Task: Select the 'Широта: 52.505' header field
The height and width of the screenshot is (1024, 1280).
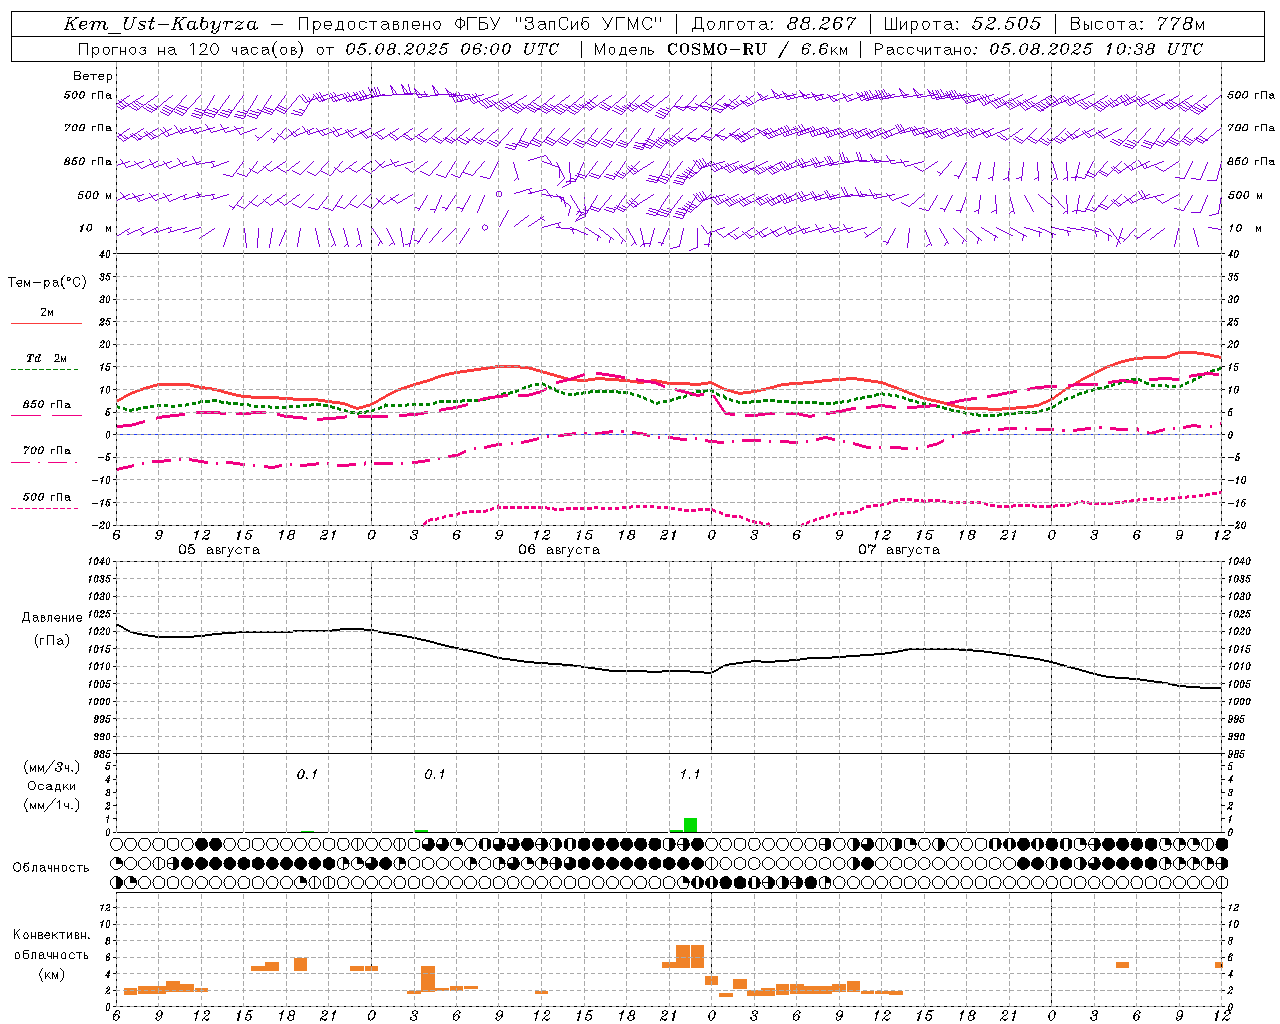Action: [962, 24]
